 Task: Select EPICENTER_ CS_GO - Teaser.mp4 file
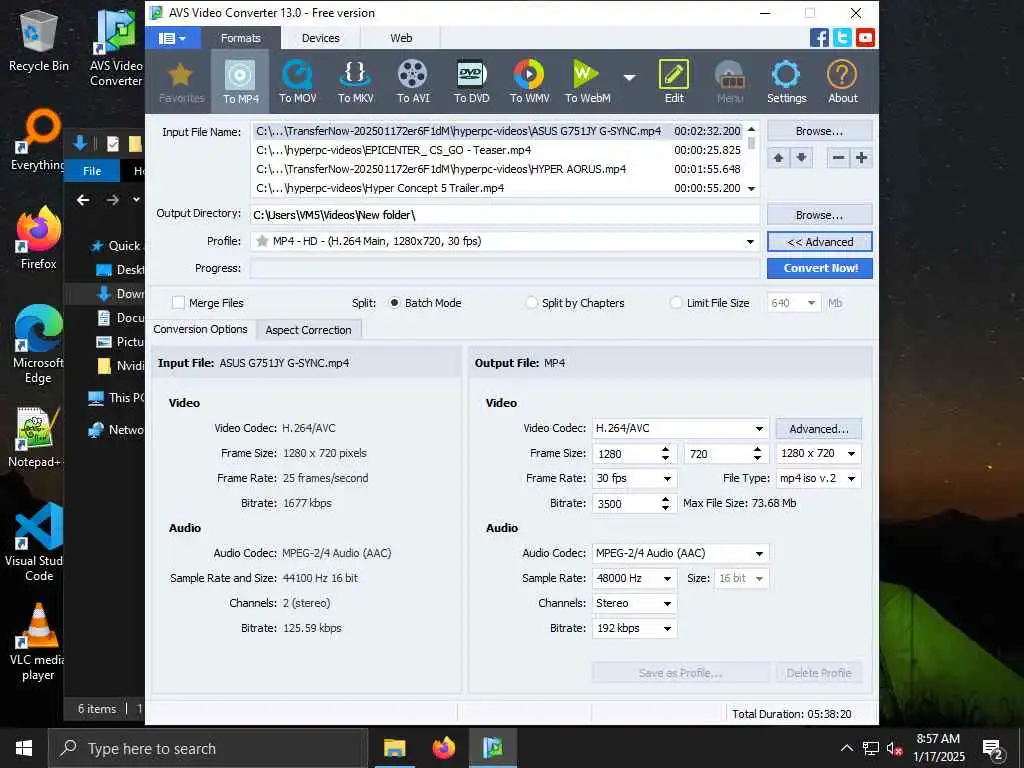click(498, 150)
